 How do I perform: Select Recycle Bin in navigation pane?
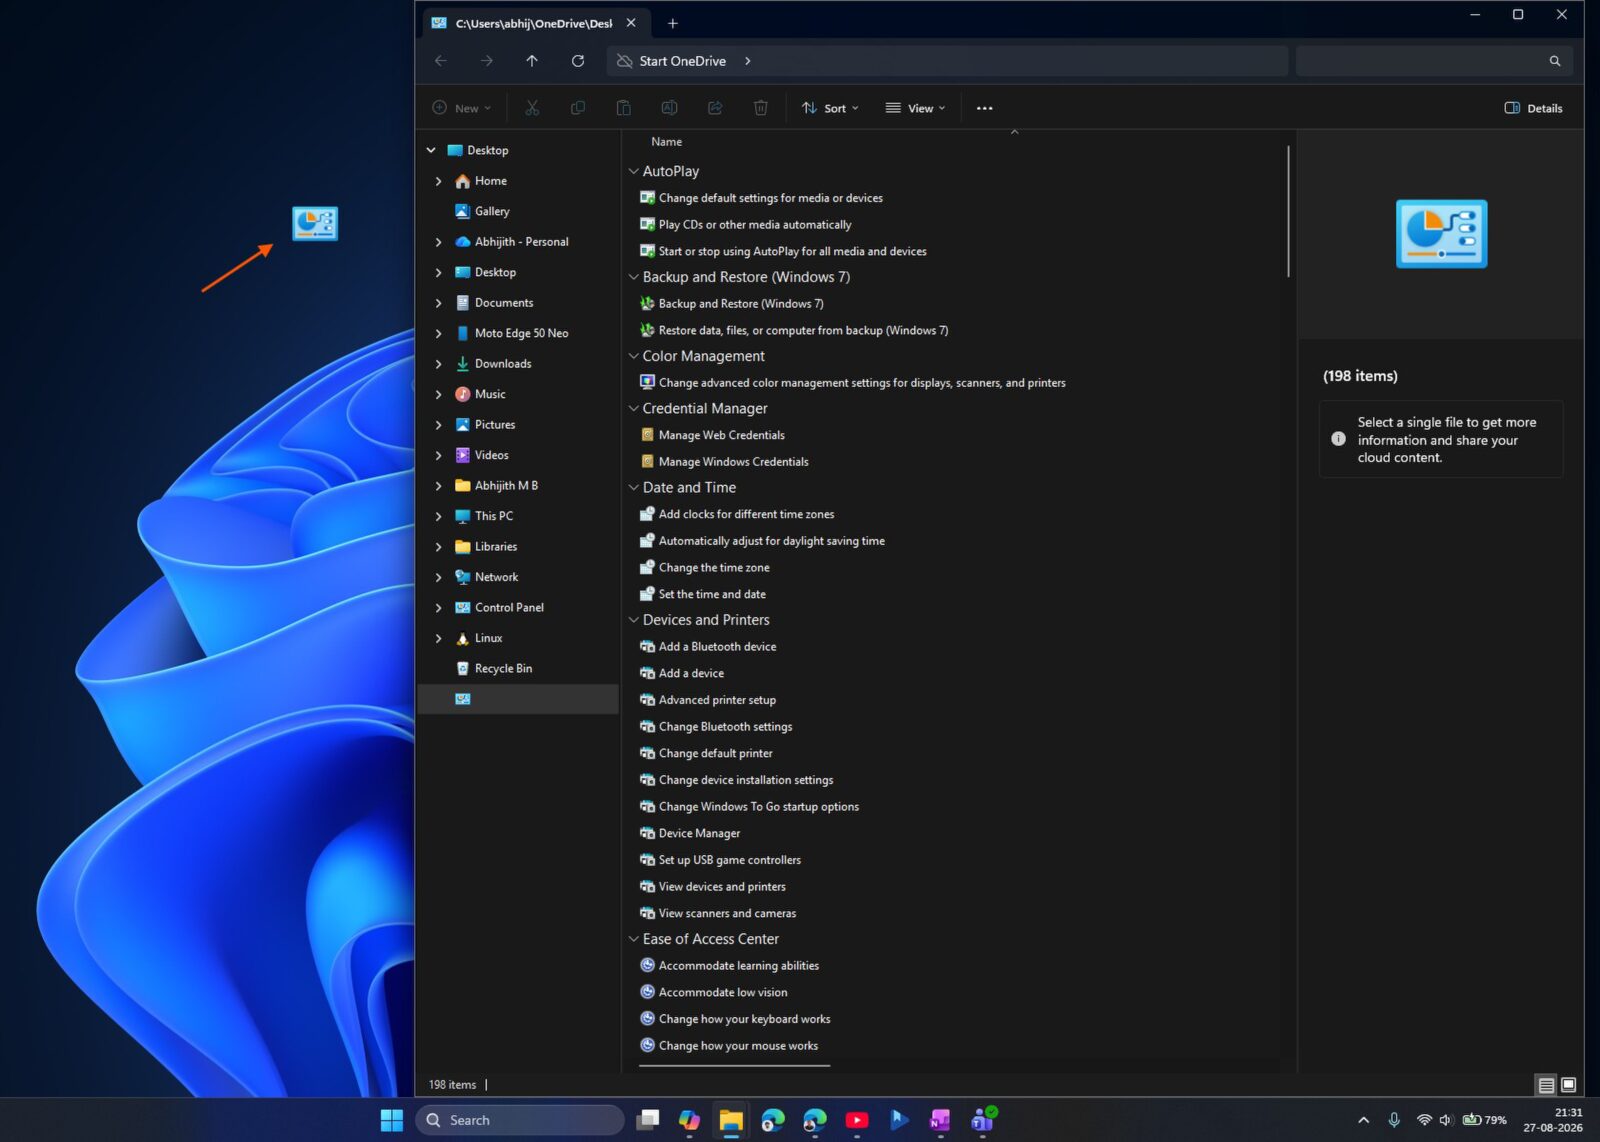[x=503, y=669]
